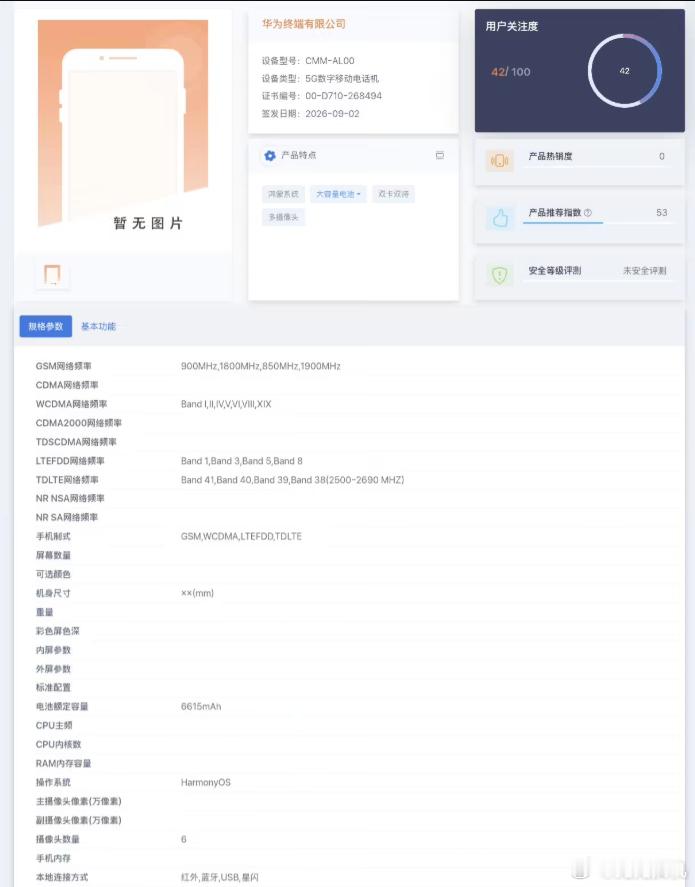Click the vibrating phone icon for 产品热销度
Viewport: 695px width, 887px height.
499,161
